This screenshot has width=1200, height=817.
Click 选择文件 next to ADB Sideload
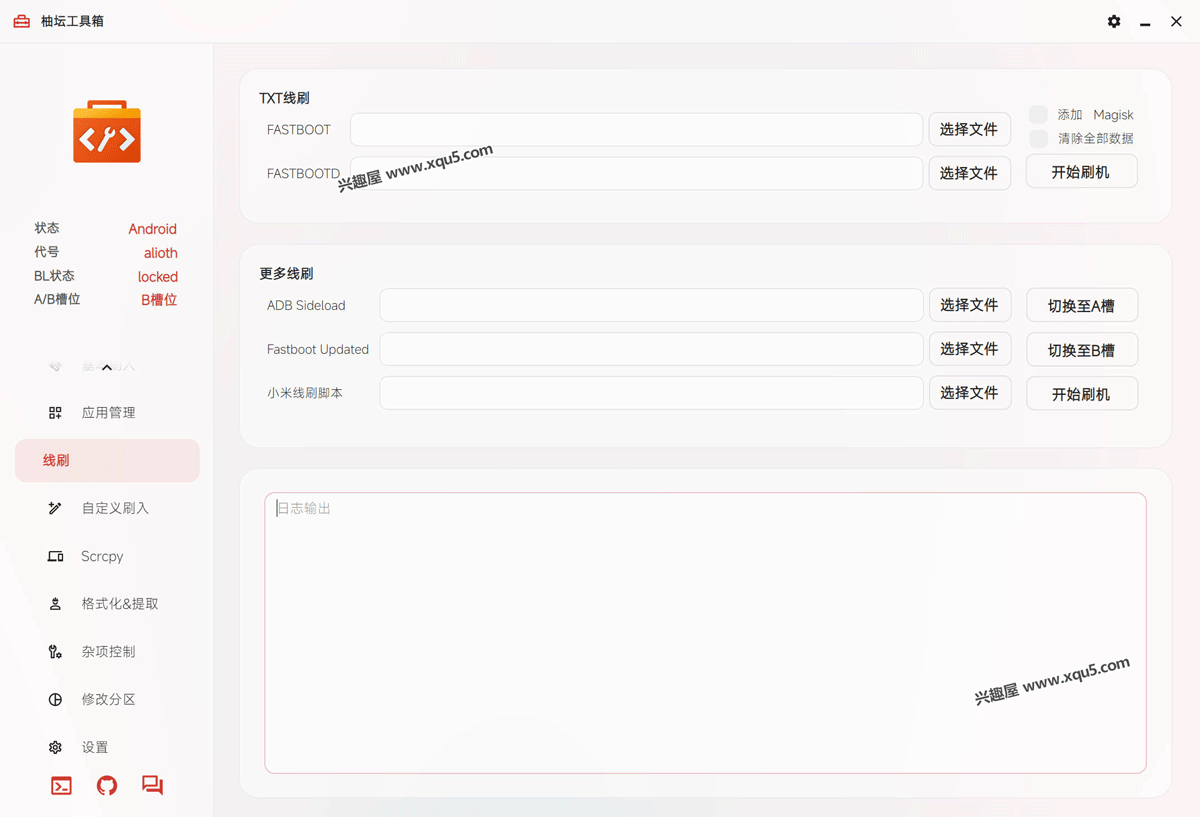969,305
